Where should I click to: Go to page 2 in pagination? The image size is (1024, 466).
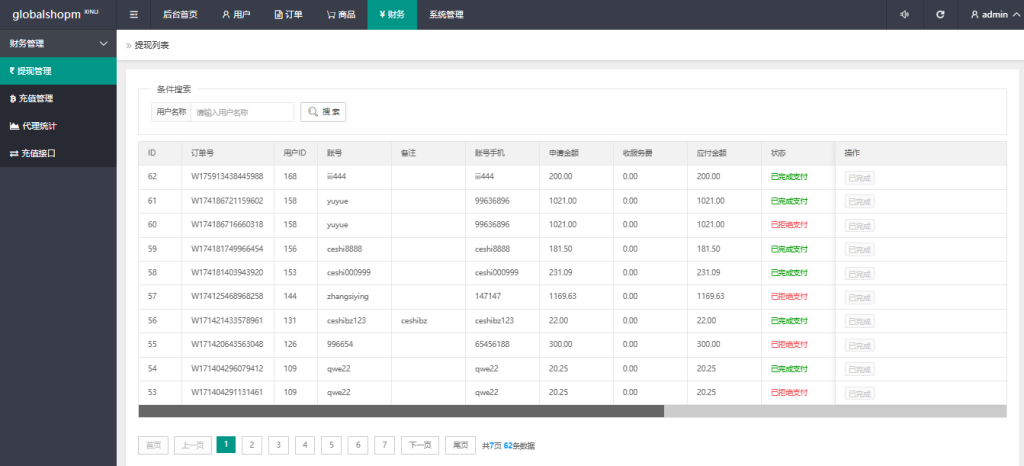pyautogui.click(x=252, y=445)
